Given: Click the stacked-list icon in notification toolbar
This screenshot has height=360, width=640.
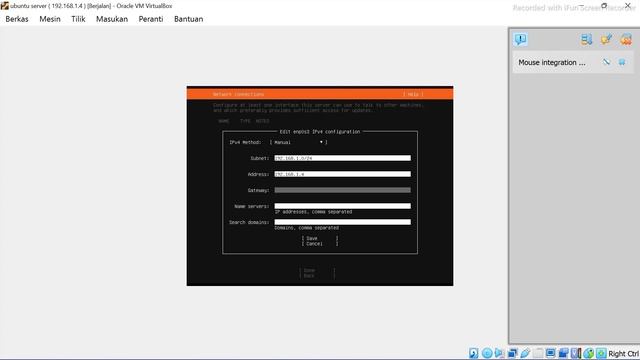Looking at the screenshot, I should pos(587,39).
